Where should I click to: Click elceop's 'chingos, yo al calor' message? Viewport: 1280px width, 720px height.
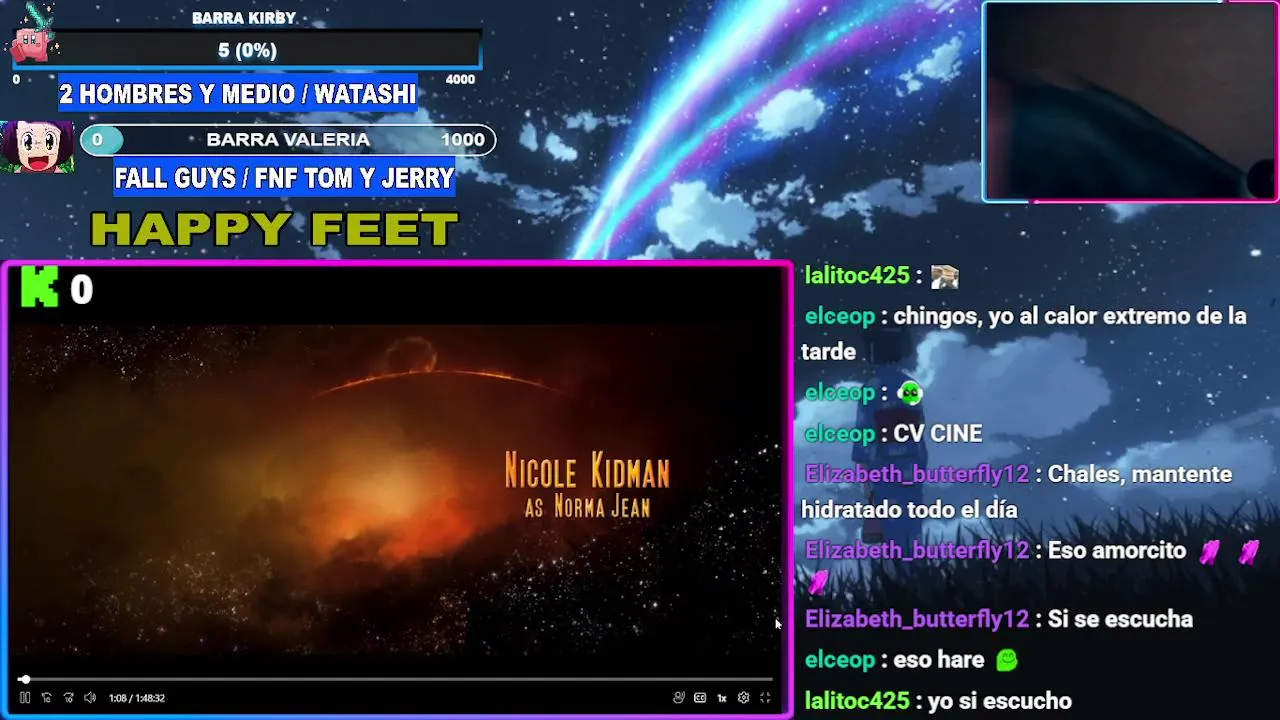tap(1025, 333)
